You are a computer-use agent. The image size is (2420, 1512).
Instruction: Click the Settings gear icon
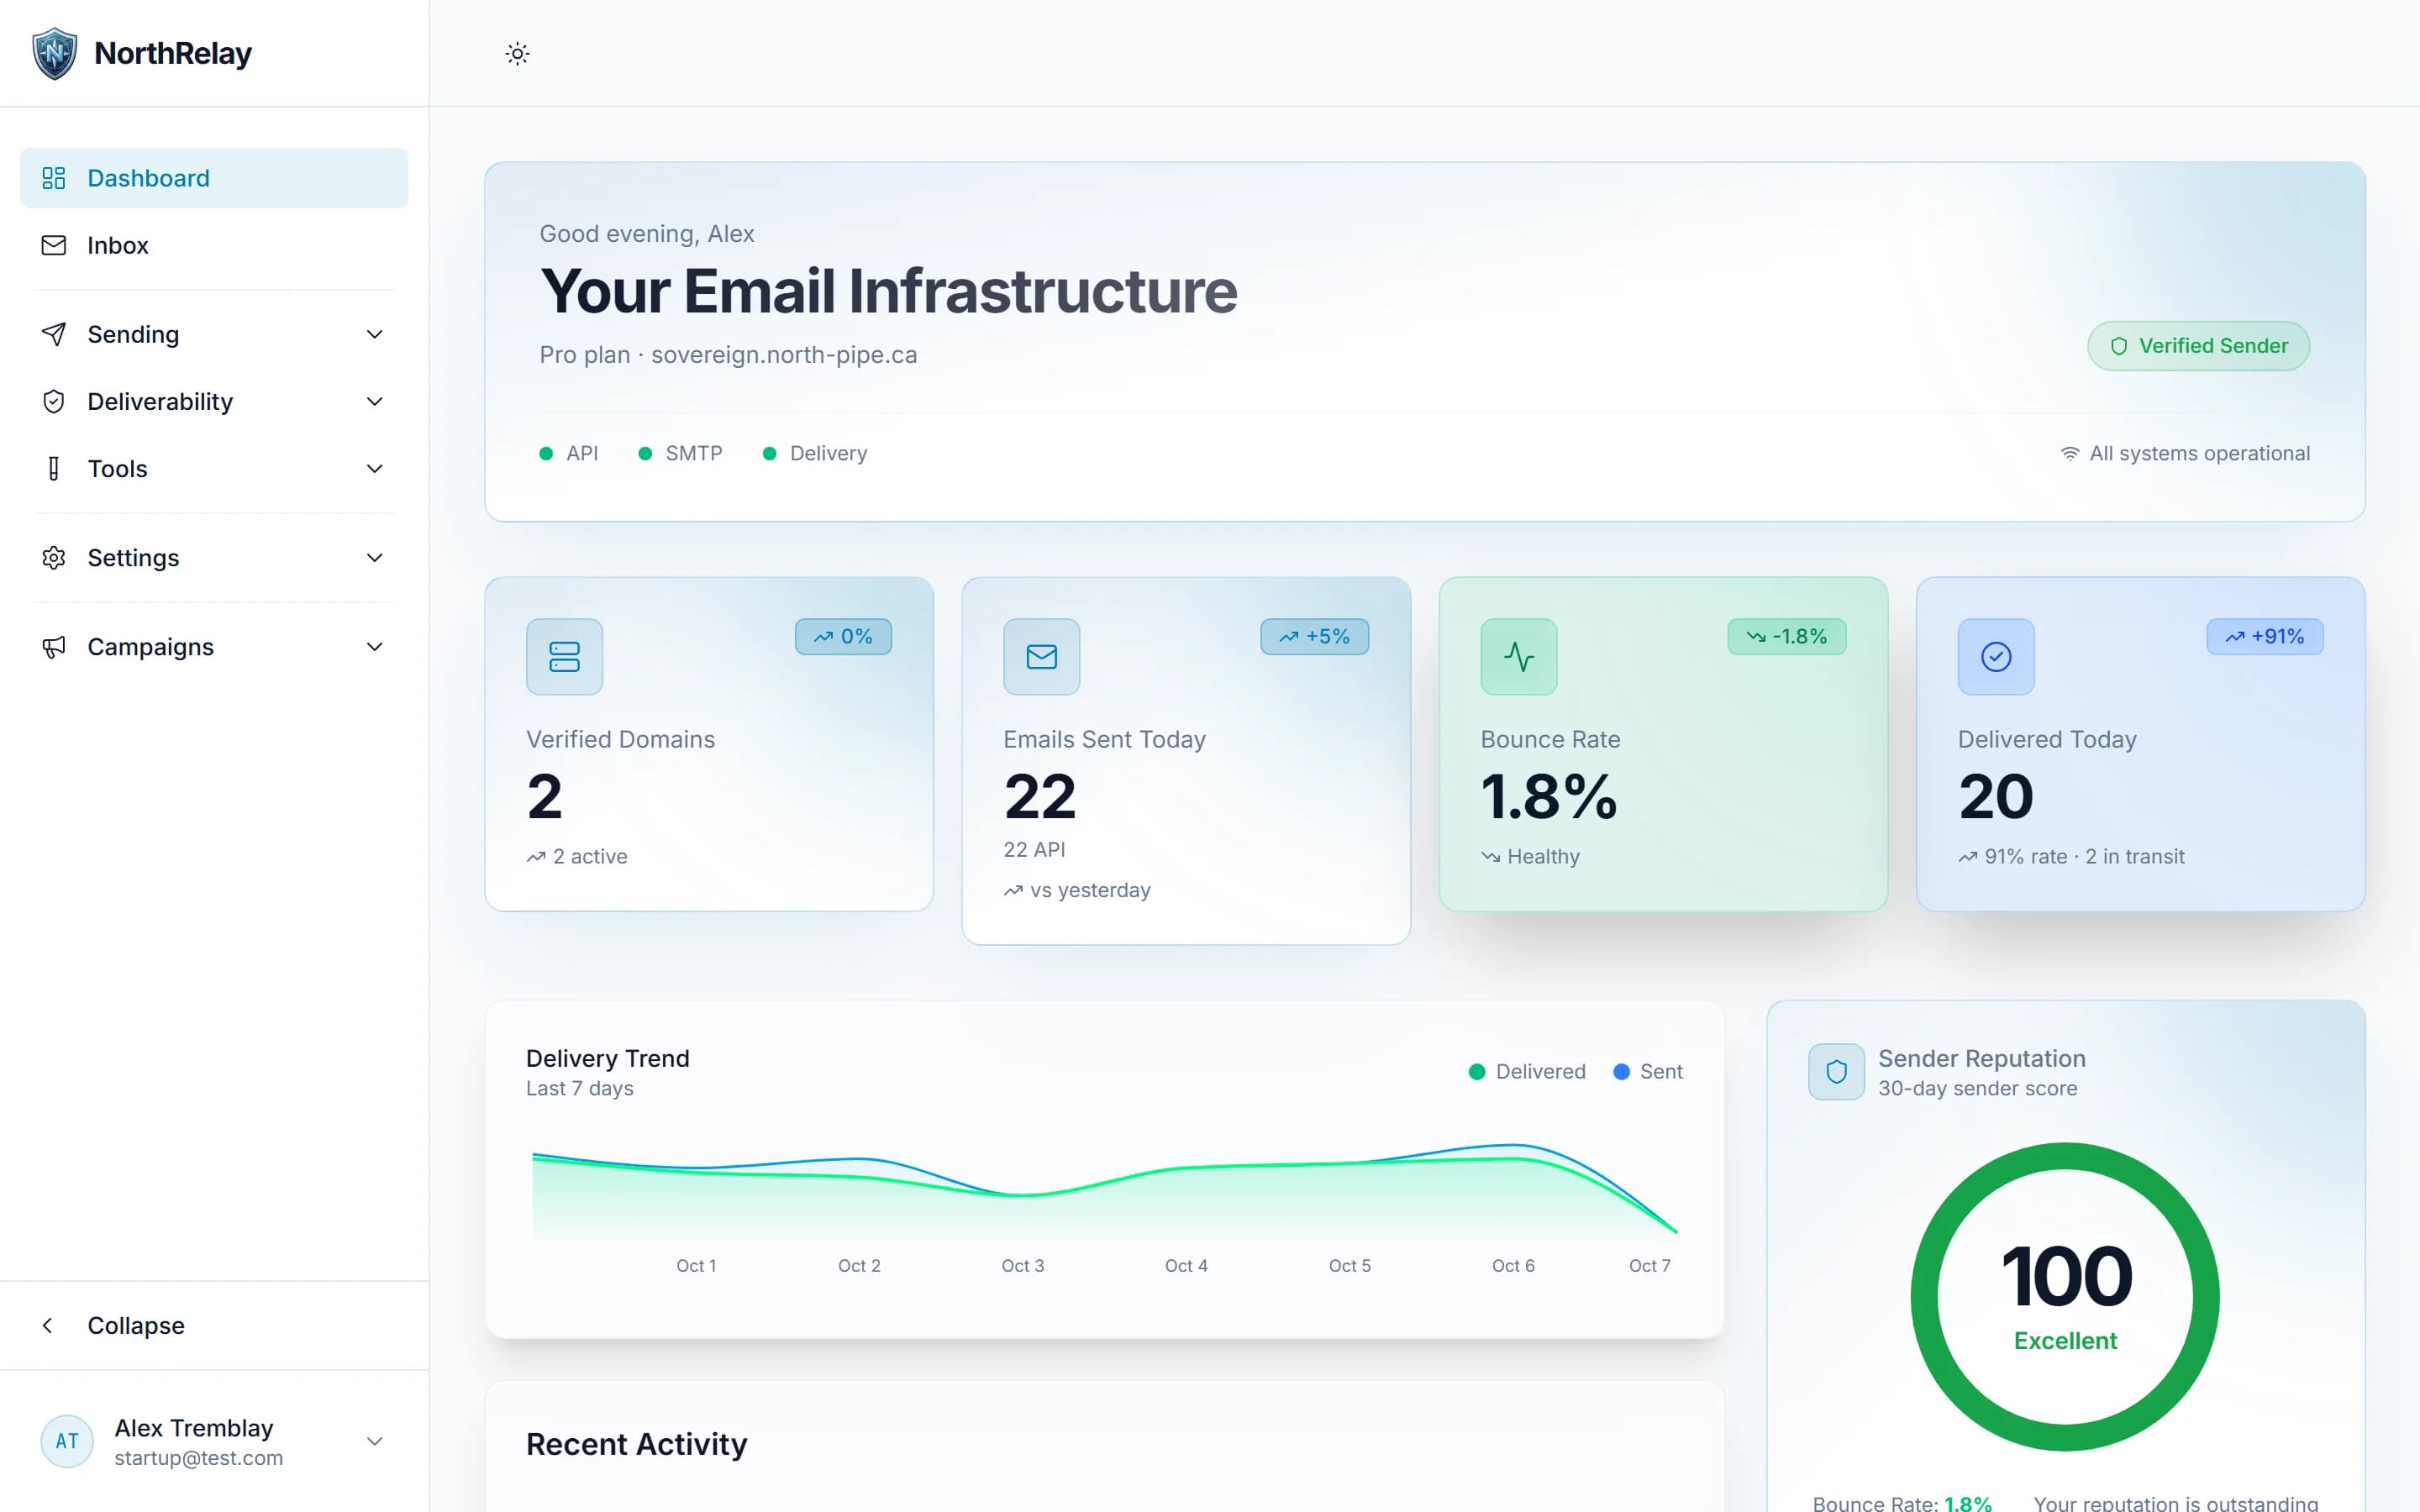point(54,557)
